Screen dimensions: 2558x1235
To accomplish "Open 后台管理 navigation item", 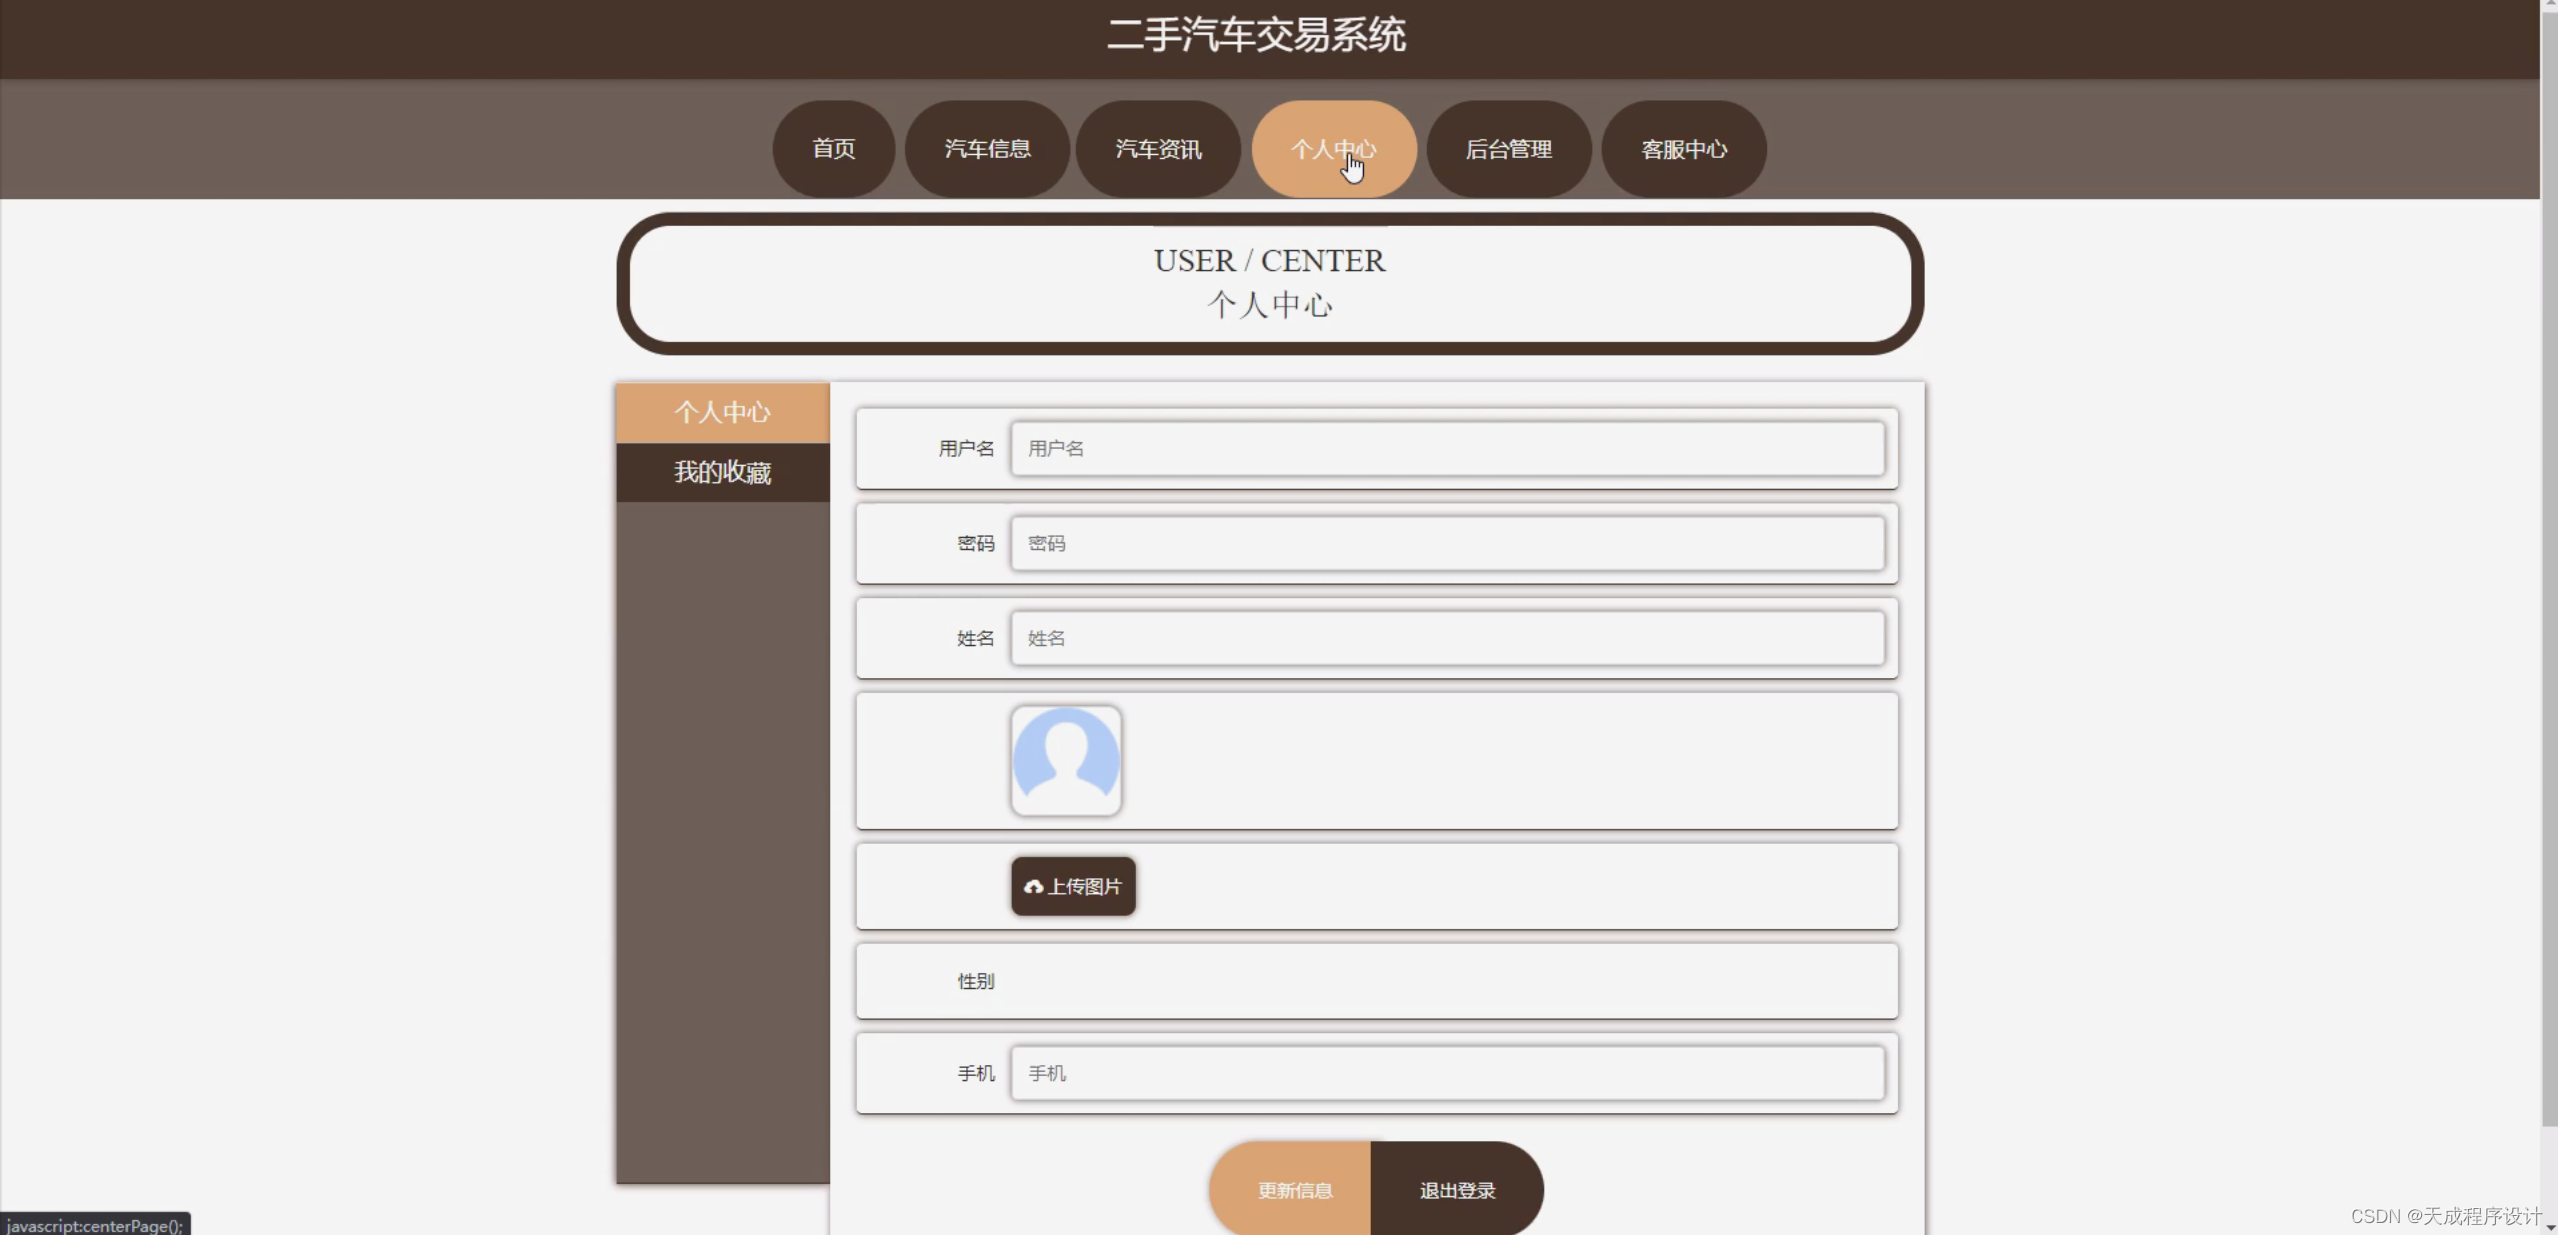I will 1508,149.
